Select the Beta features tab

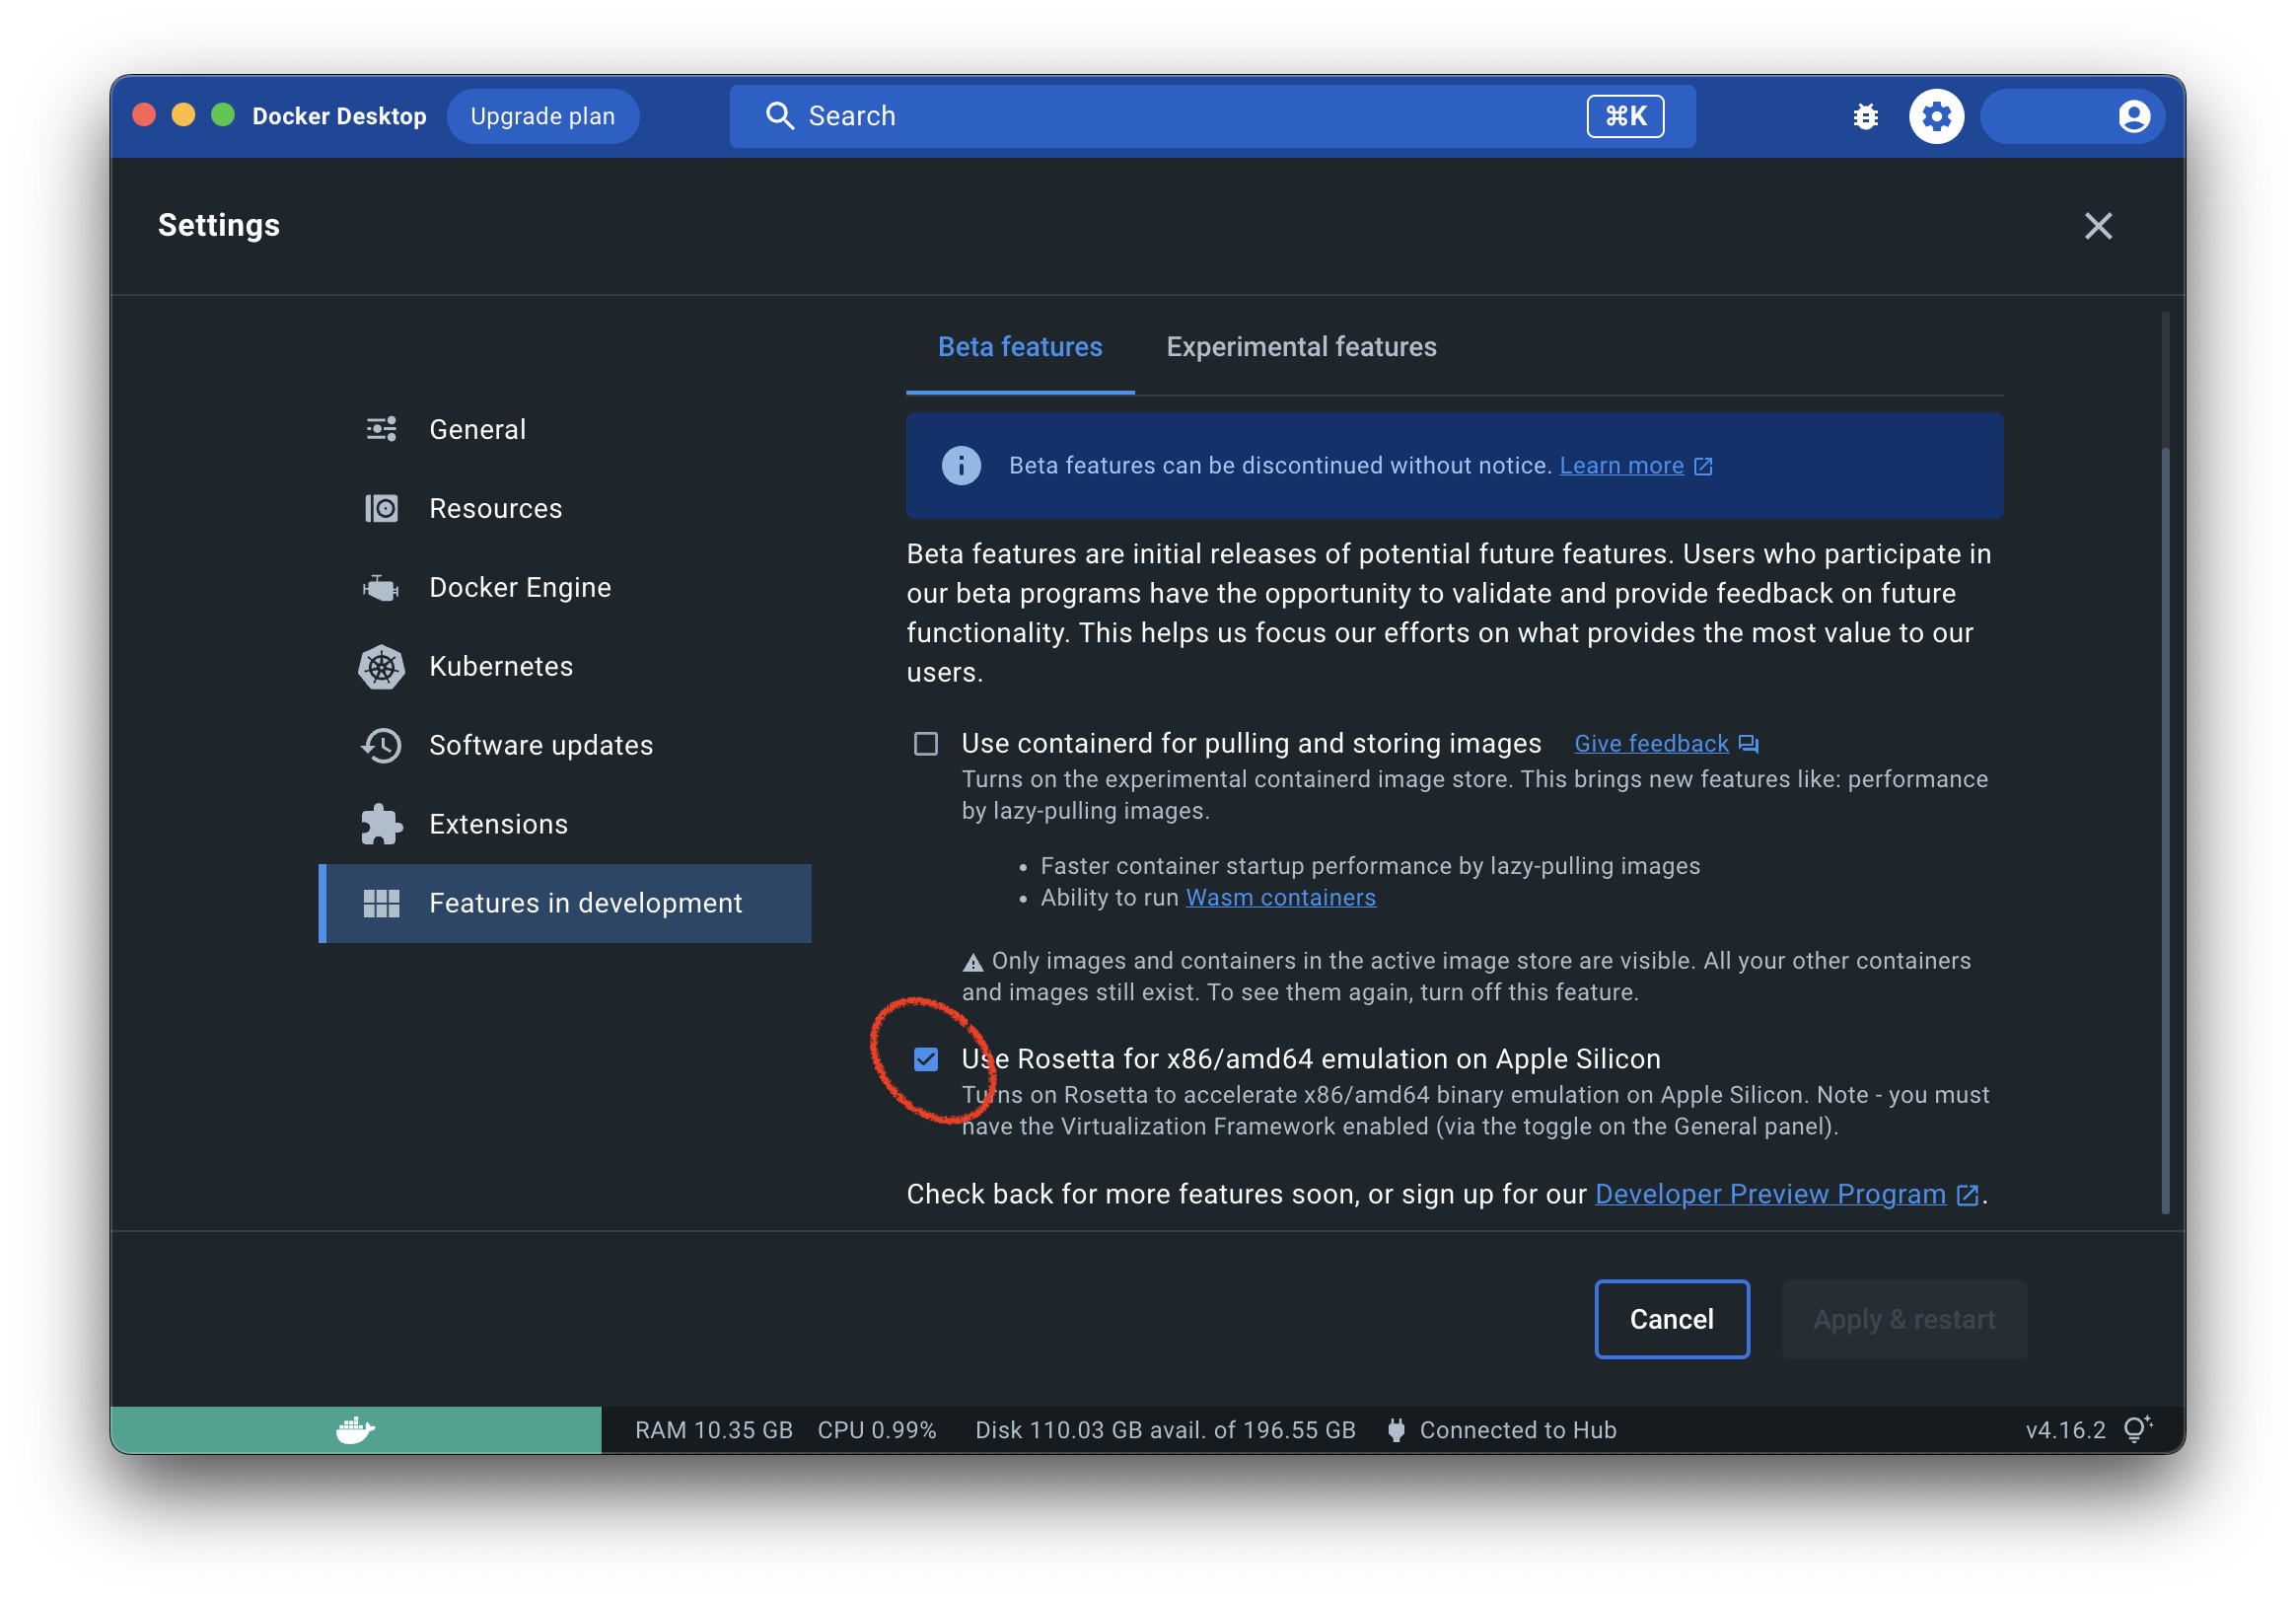tap(1019, 347)
